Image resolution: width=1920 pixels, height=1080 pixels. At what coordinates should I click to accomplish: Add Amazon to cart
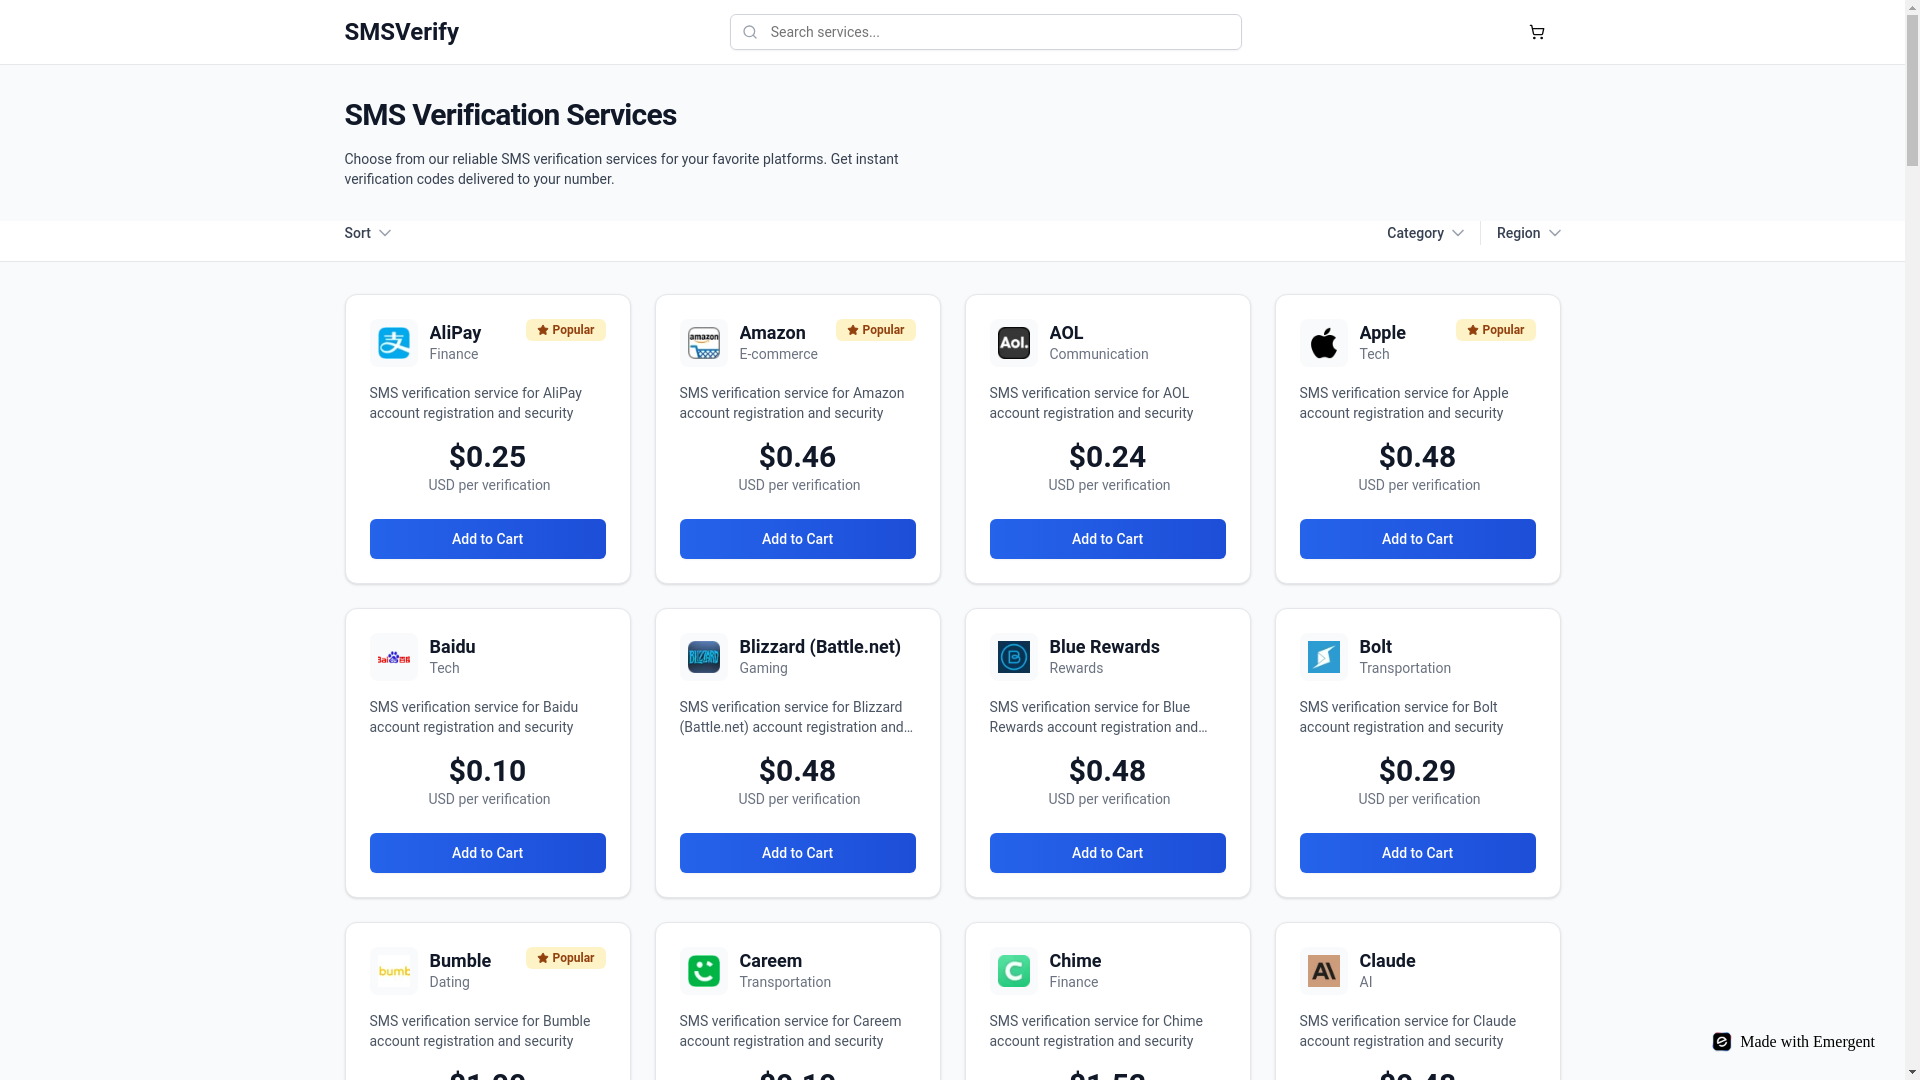[x=797, y=539]
